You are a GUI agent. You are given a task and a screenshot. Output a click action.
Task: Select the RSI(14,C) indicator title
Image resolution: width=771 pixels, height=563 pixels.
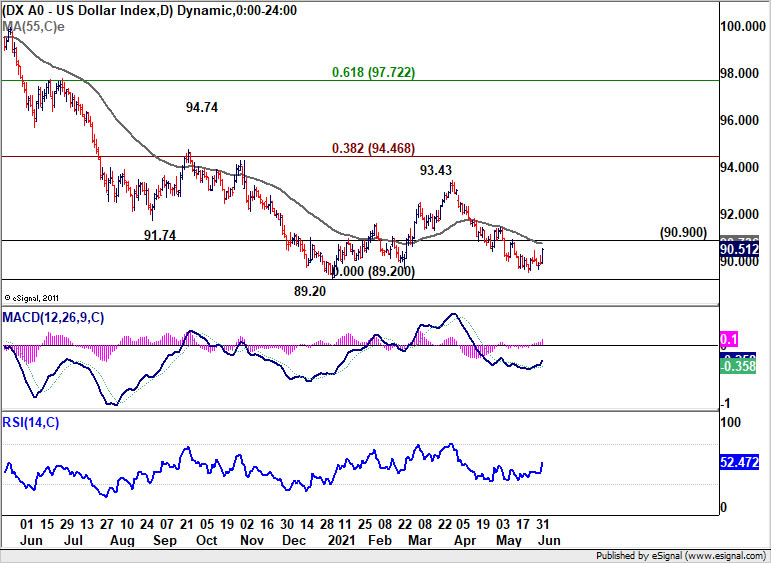31,422
